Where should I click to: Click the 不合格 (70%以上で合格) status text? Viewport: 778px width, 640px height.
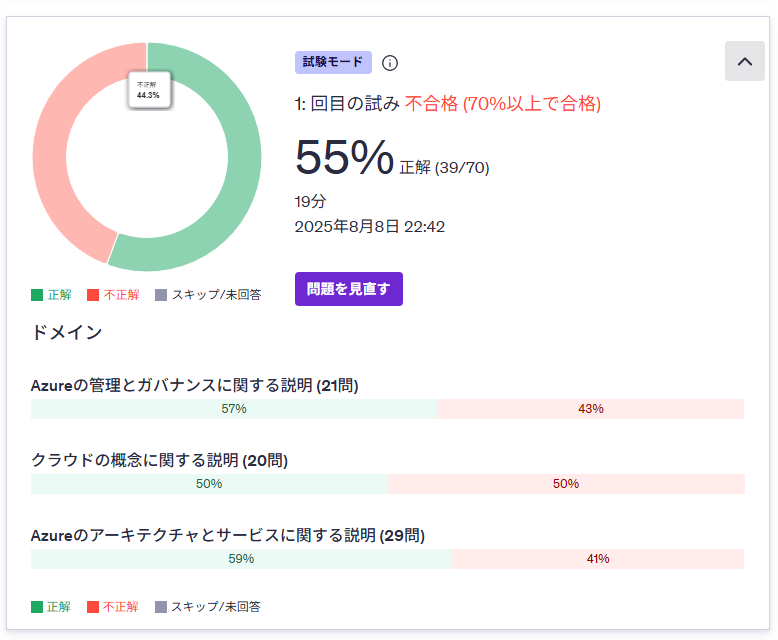(503, 104)
